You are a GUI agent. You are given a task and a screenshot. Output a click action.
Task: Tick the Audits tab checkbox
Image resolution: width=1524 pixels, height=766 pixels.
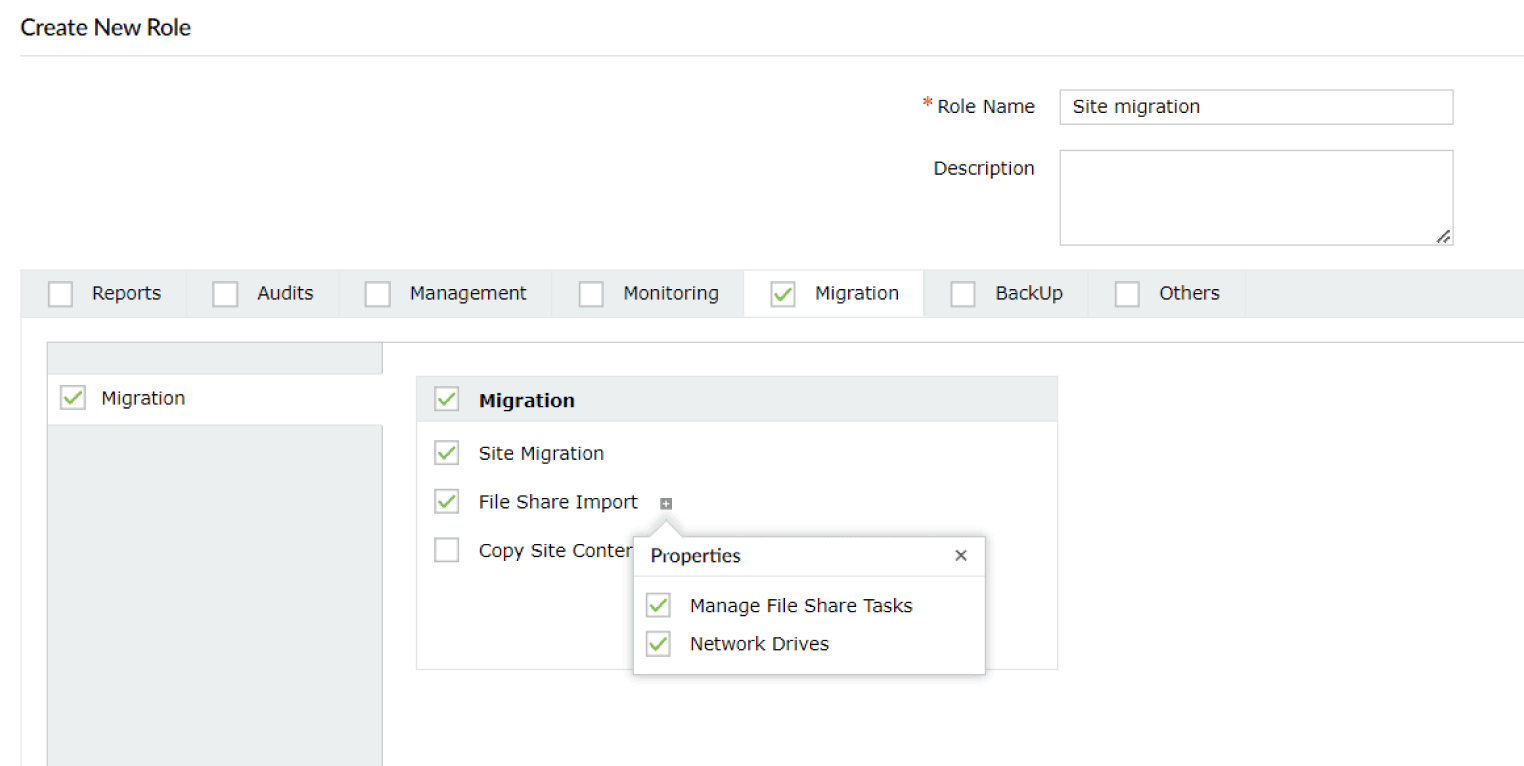coord(226,294)
